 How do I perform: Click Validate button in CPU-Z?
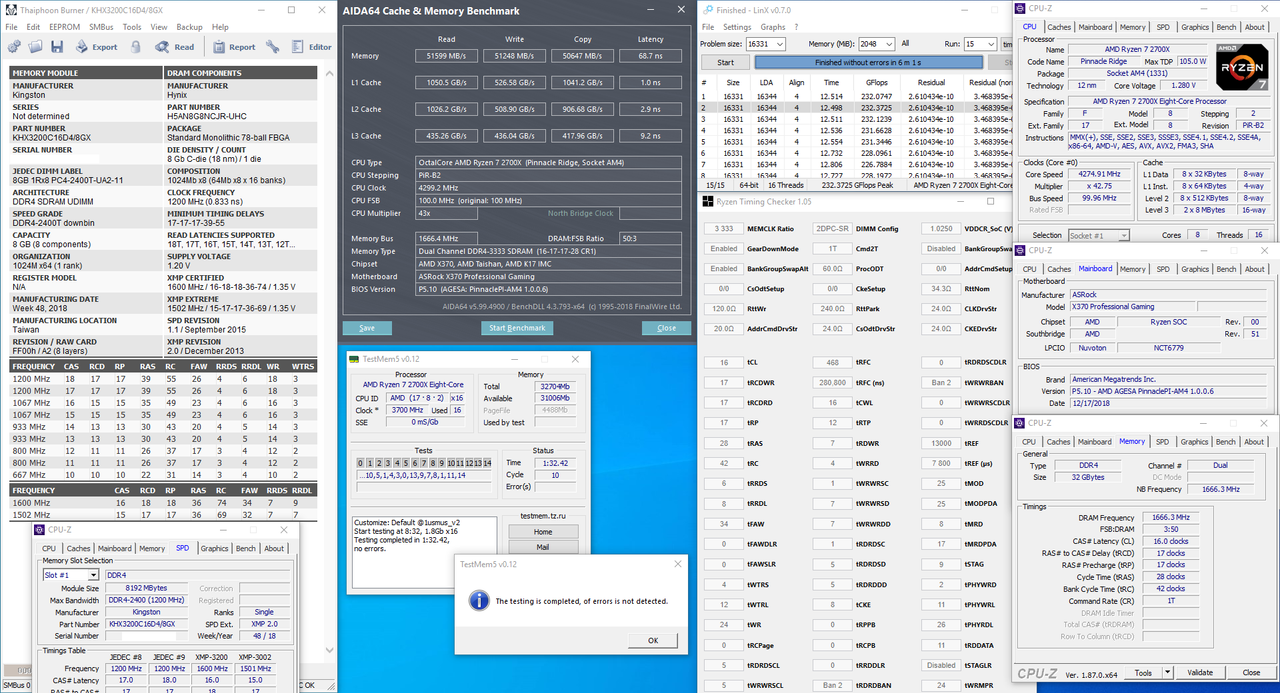click(x=1199, y=673)
